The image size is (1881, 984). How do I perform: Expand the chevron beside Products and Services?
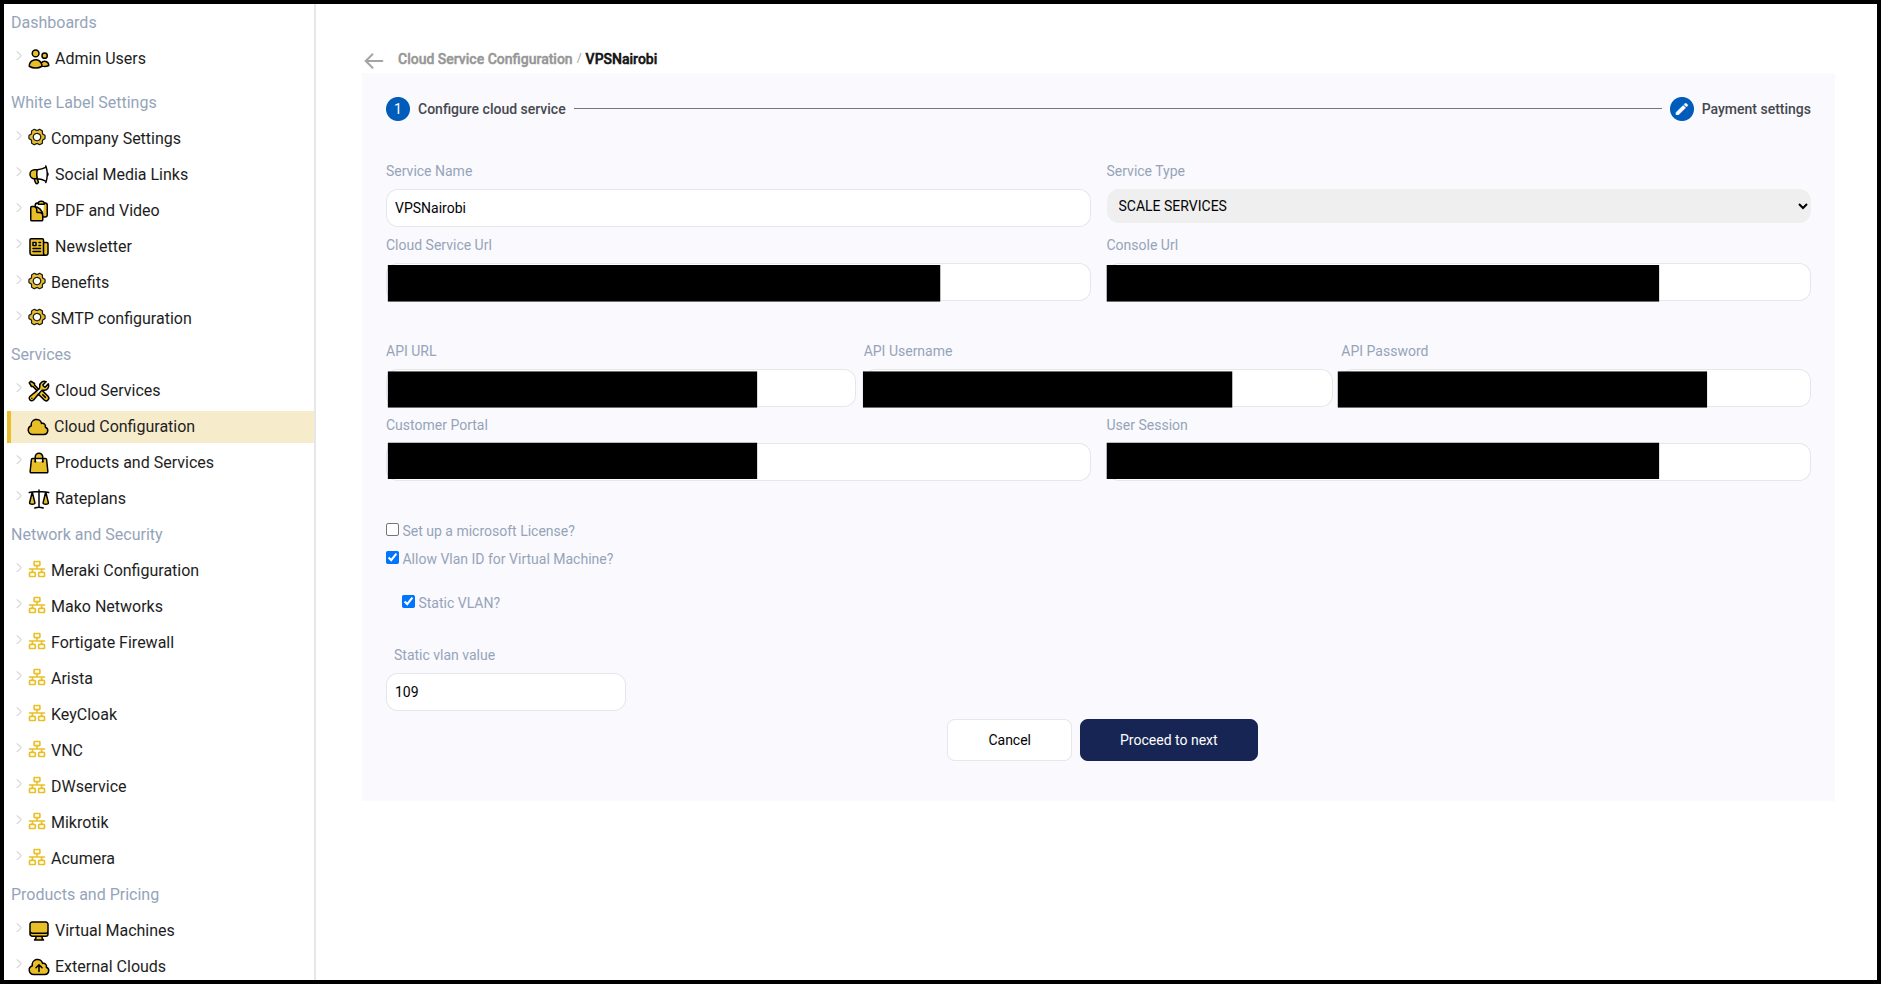(19, 461)
